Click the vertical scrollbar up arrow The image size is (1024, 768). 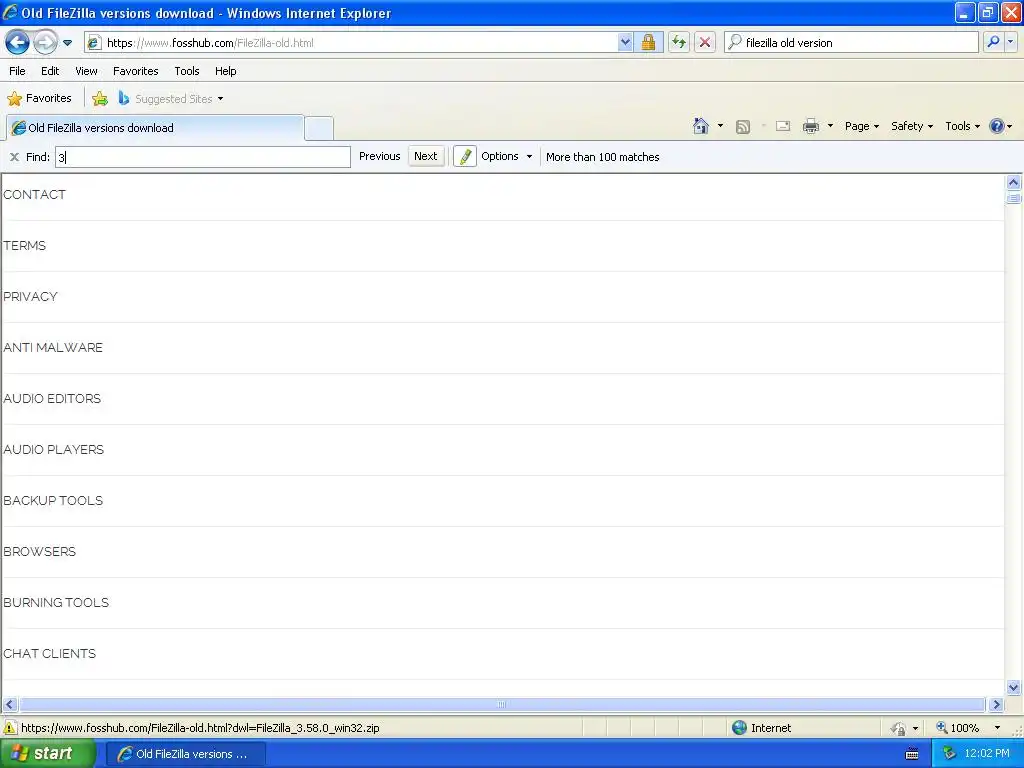pyautogui.click(x=1014, y=182)
